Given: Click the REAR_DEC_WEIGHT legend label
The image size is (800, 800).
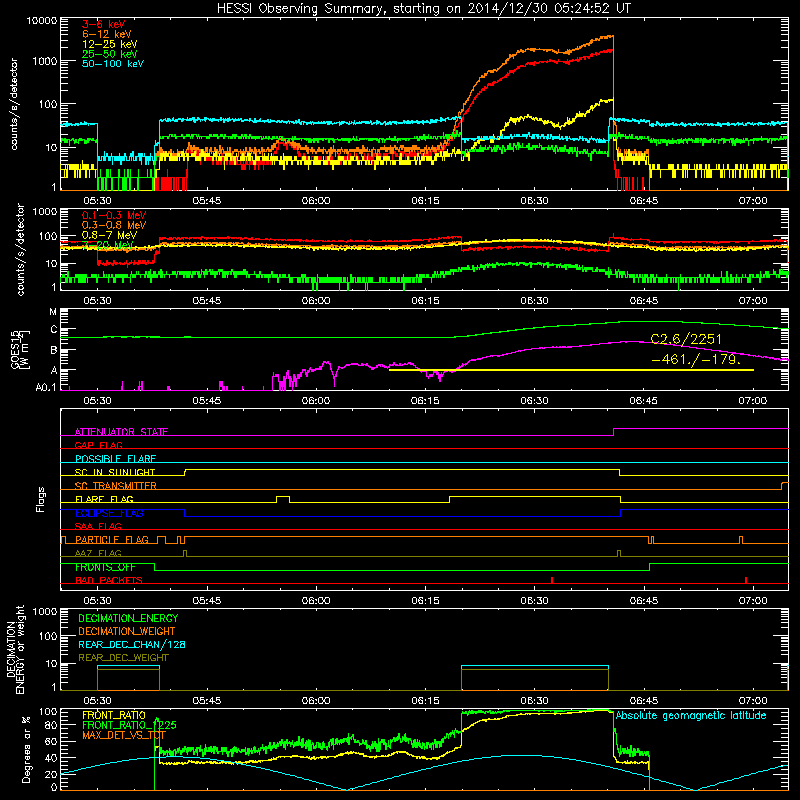Looking at the screenshot, I should pyautogui.click(x=123, y=658).
